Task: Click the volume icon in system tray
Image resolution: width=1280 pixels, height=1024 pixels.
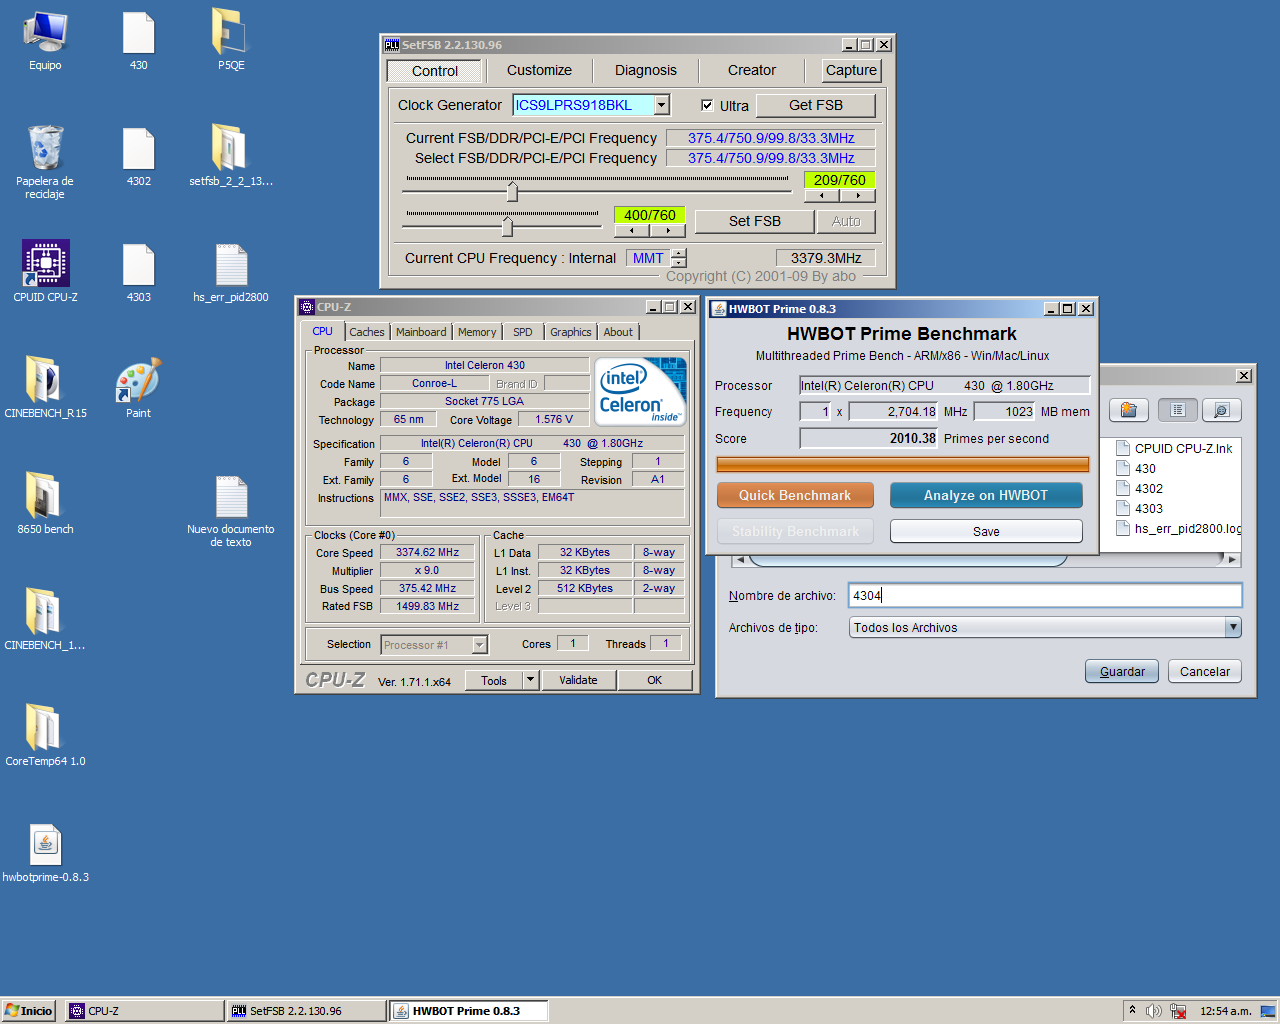Action: pyautogui.click(x=1153, y=1011)
